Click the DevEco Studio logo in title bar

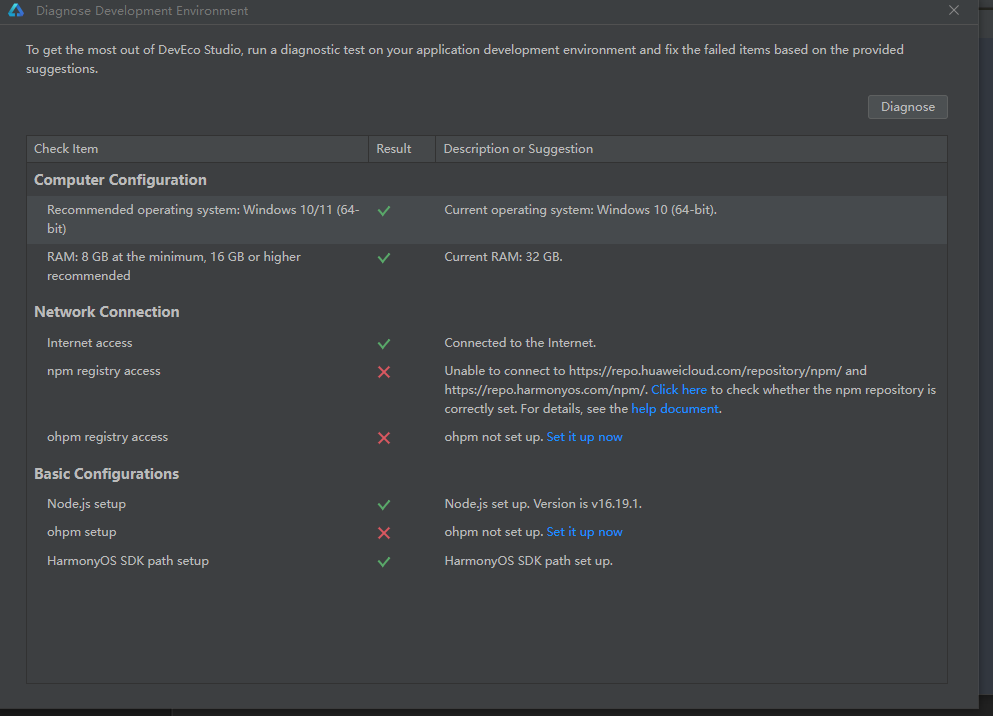click(x=16, y=11)
